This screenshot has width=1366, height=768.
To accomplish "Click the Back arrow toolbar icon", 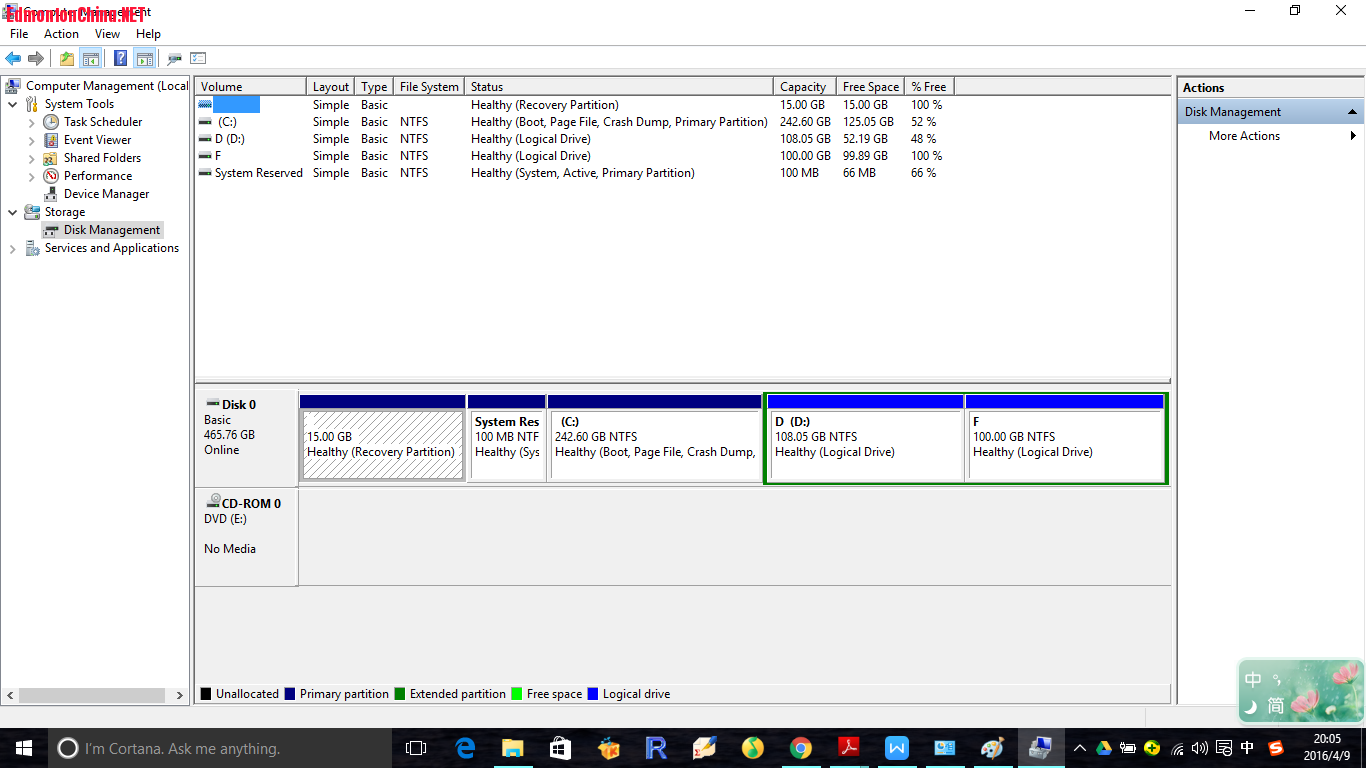I will click(x=13, y=59).
